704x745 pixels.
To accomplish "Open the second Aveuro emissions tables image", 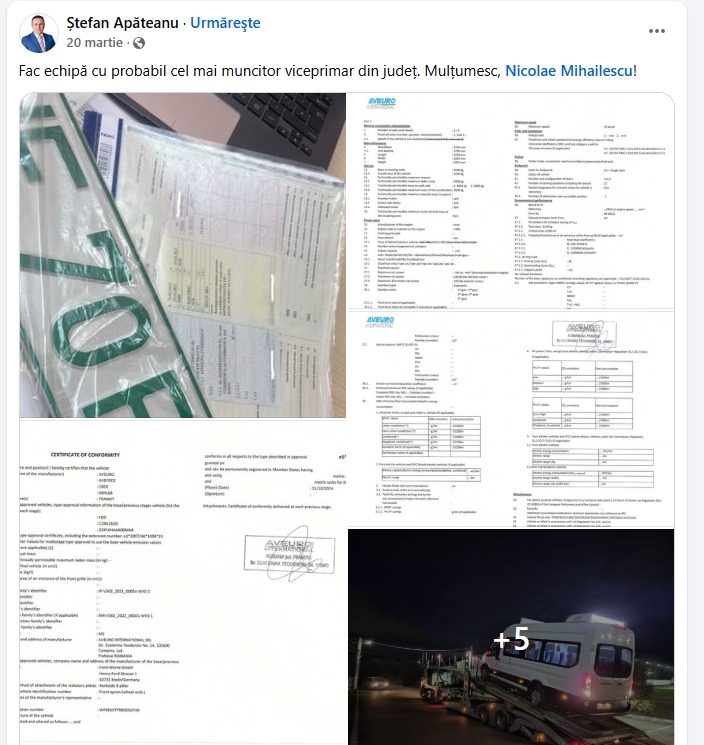I will click(x=511, y=419).
